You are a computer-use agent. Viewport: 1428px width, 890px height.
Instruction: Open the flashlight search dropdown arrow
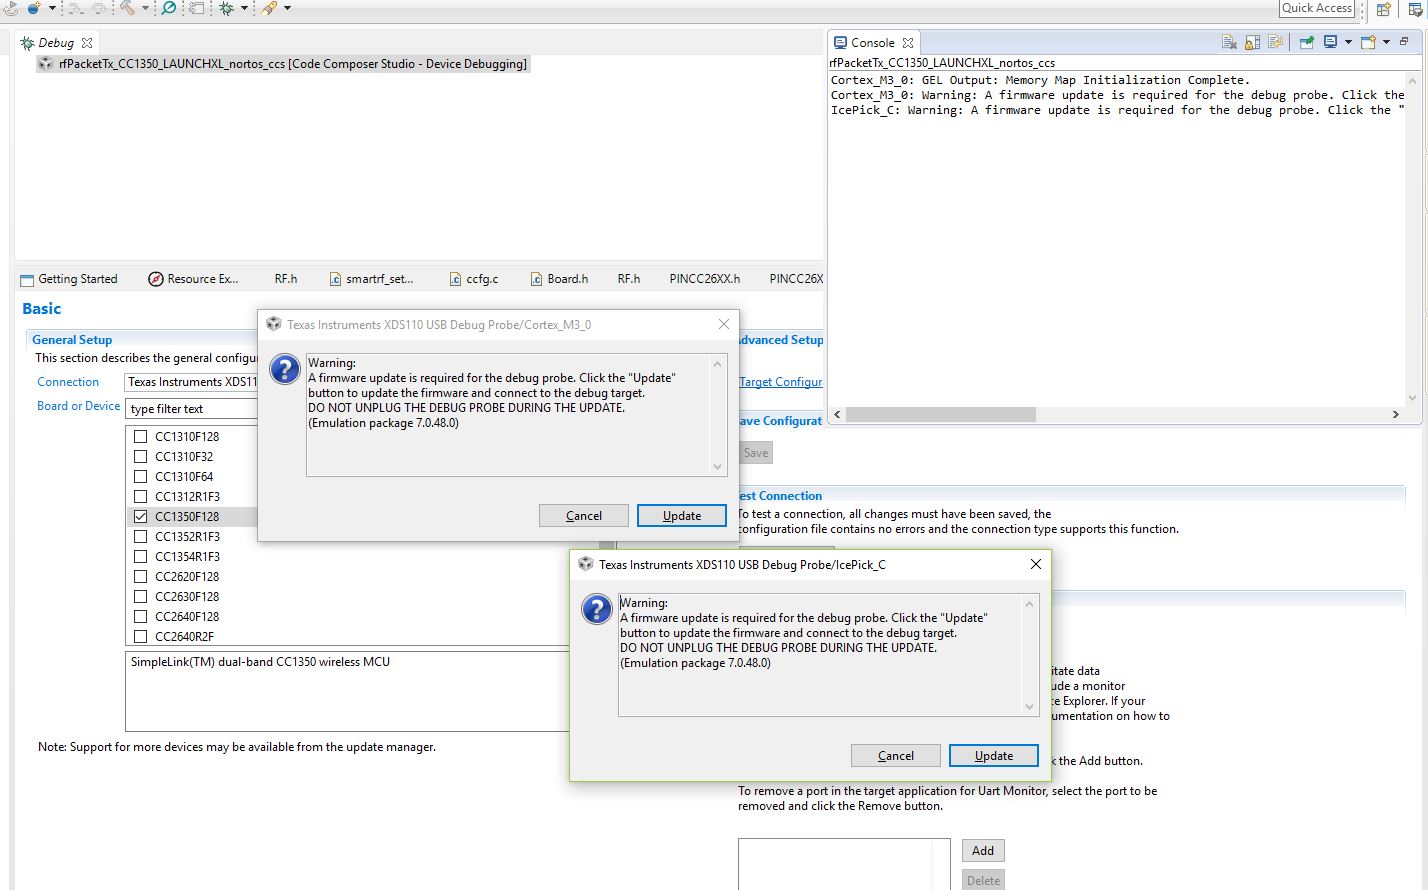pyautogui.click(x=287, y=8)
